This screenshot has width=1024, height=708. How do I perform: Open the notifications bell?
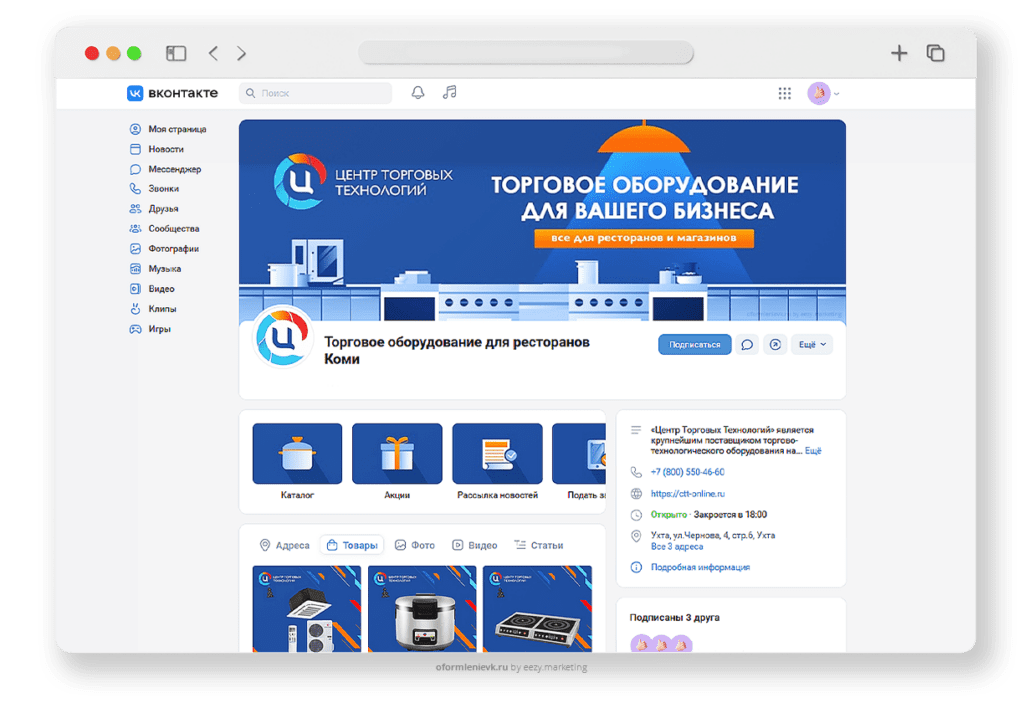(418, 93)
